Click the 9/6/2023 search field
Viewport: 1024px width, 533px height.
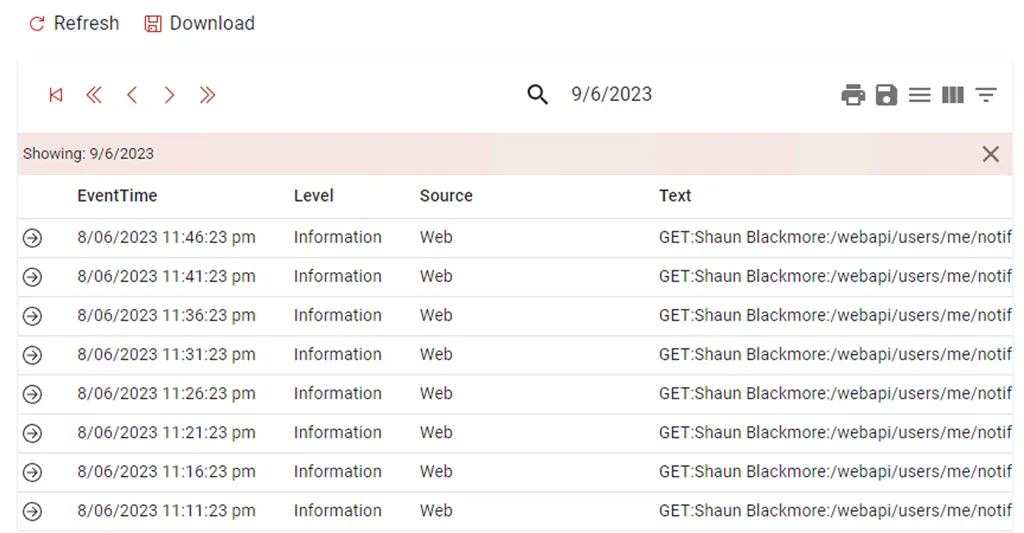(612, 95)
